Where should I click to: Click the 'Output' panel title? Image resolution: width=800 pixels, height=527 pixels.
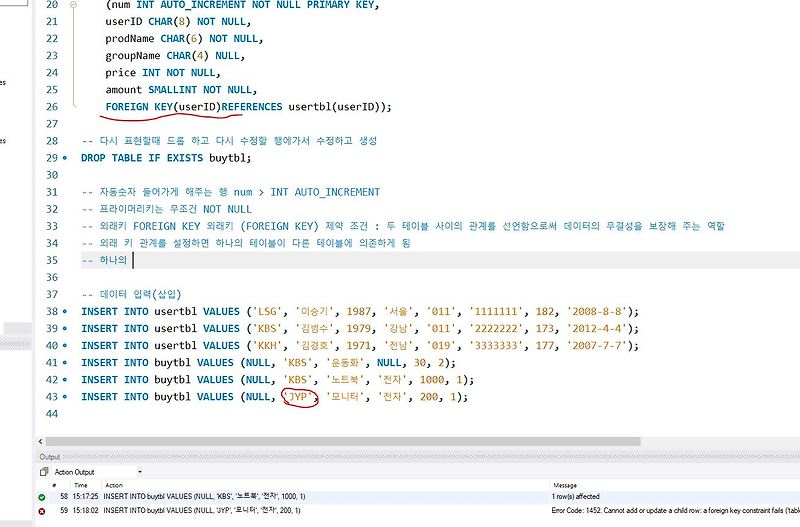[49, 457]
